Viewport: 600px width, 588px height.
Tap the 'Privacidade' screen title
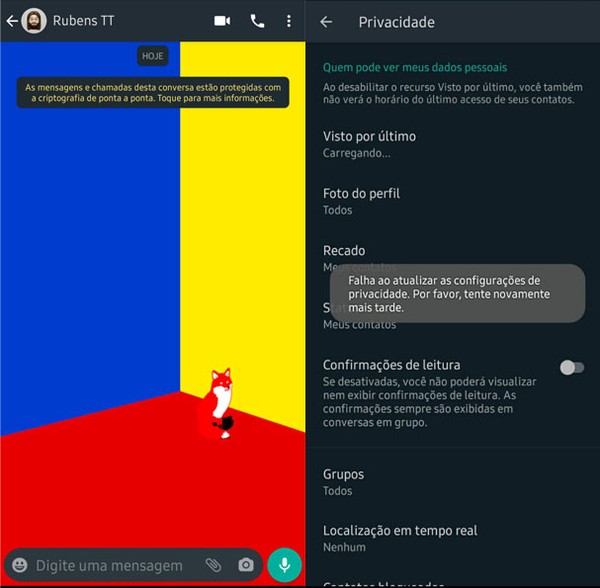396,22
